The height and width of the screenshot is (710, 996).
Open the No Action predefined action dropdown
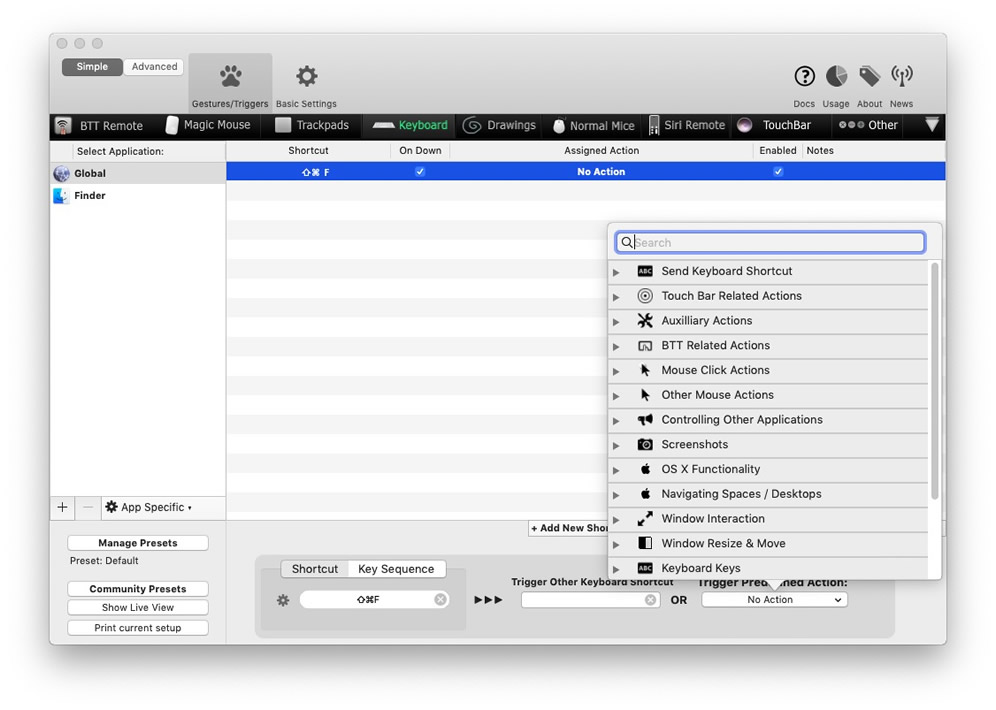tap(774, 599)
